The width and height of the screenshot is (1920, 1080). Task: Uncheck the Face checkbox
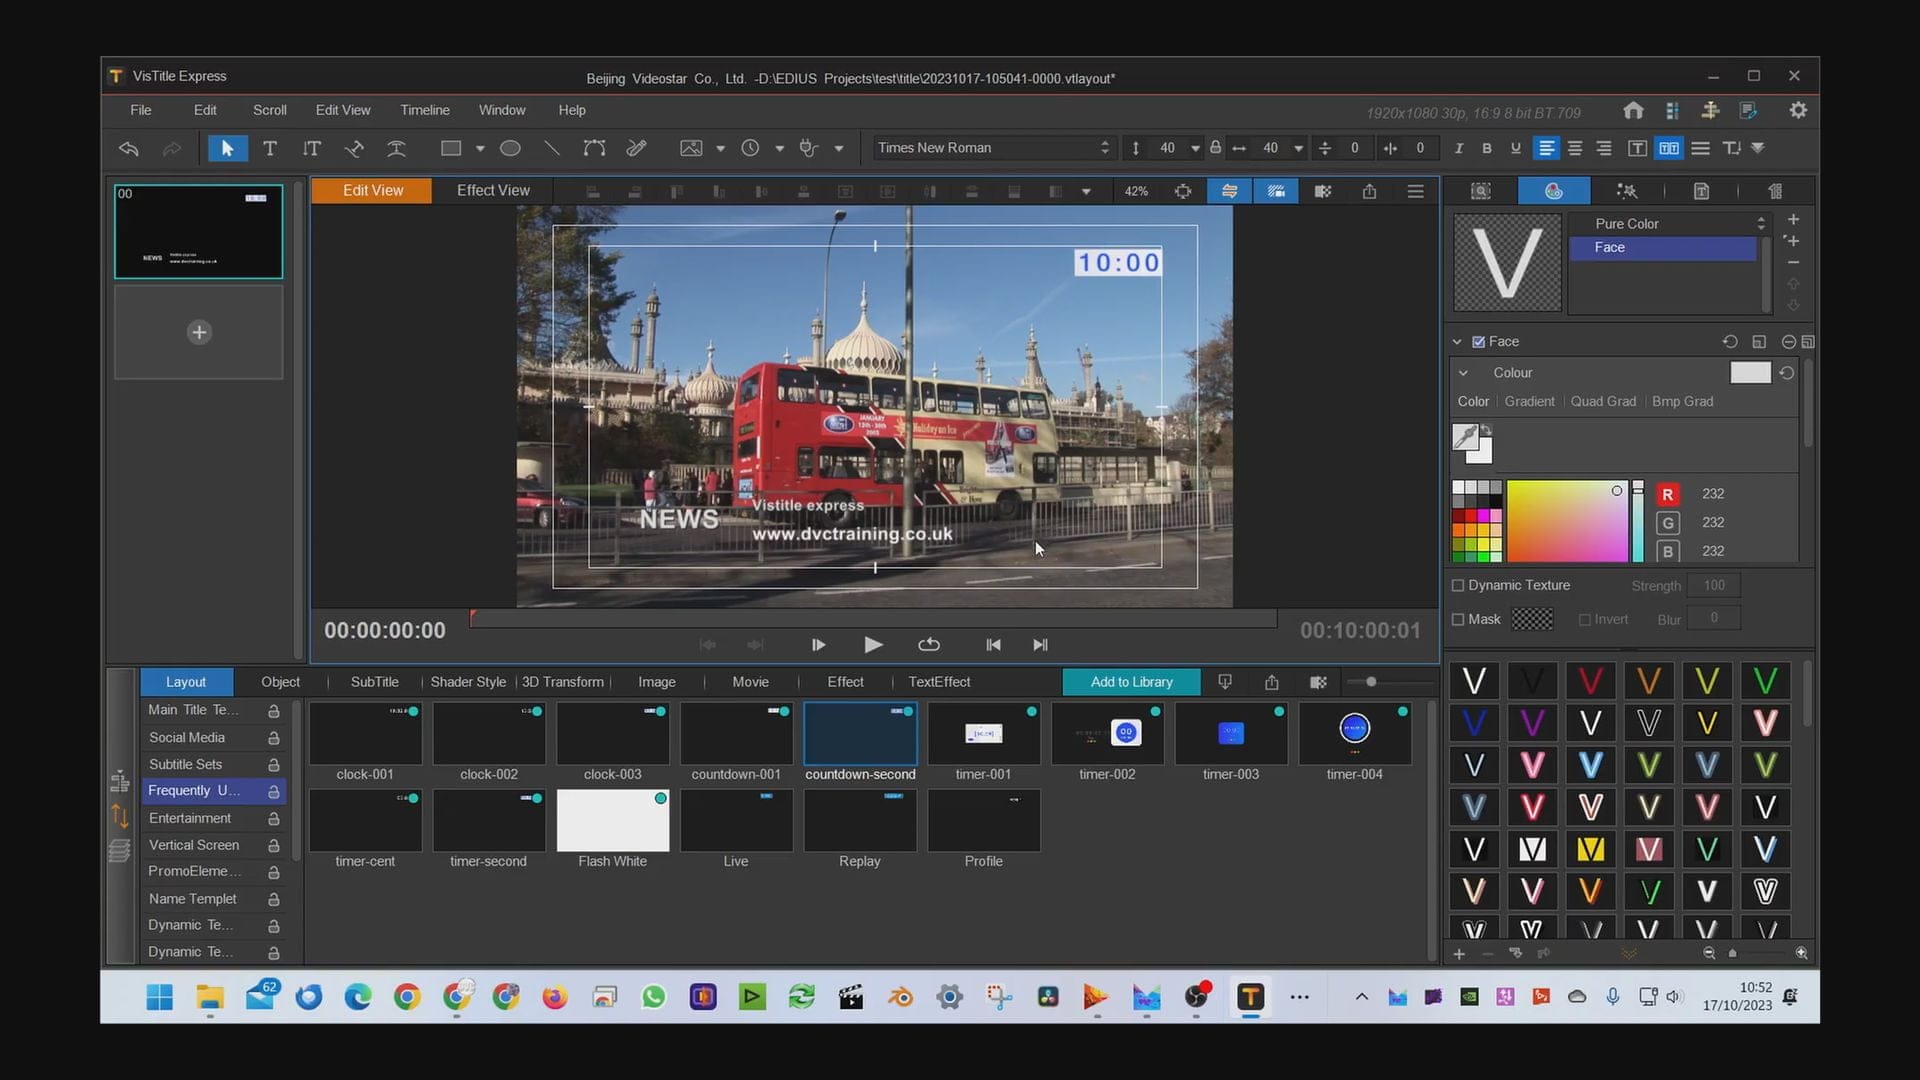[1479, 342]
